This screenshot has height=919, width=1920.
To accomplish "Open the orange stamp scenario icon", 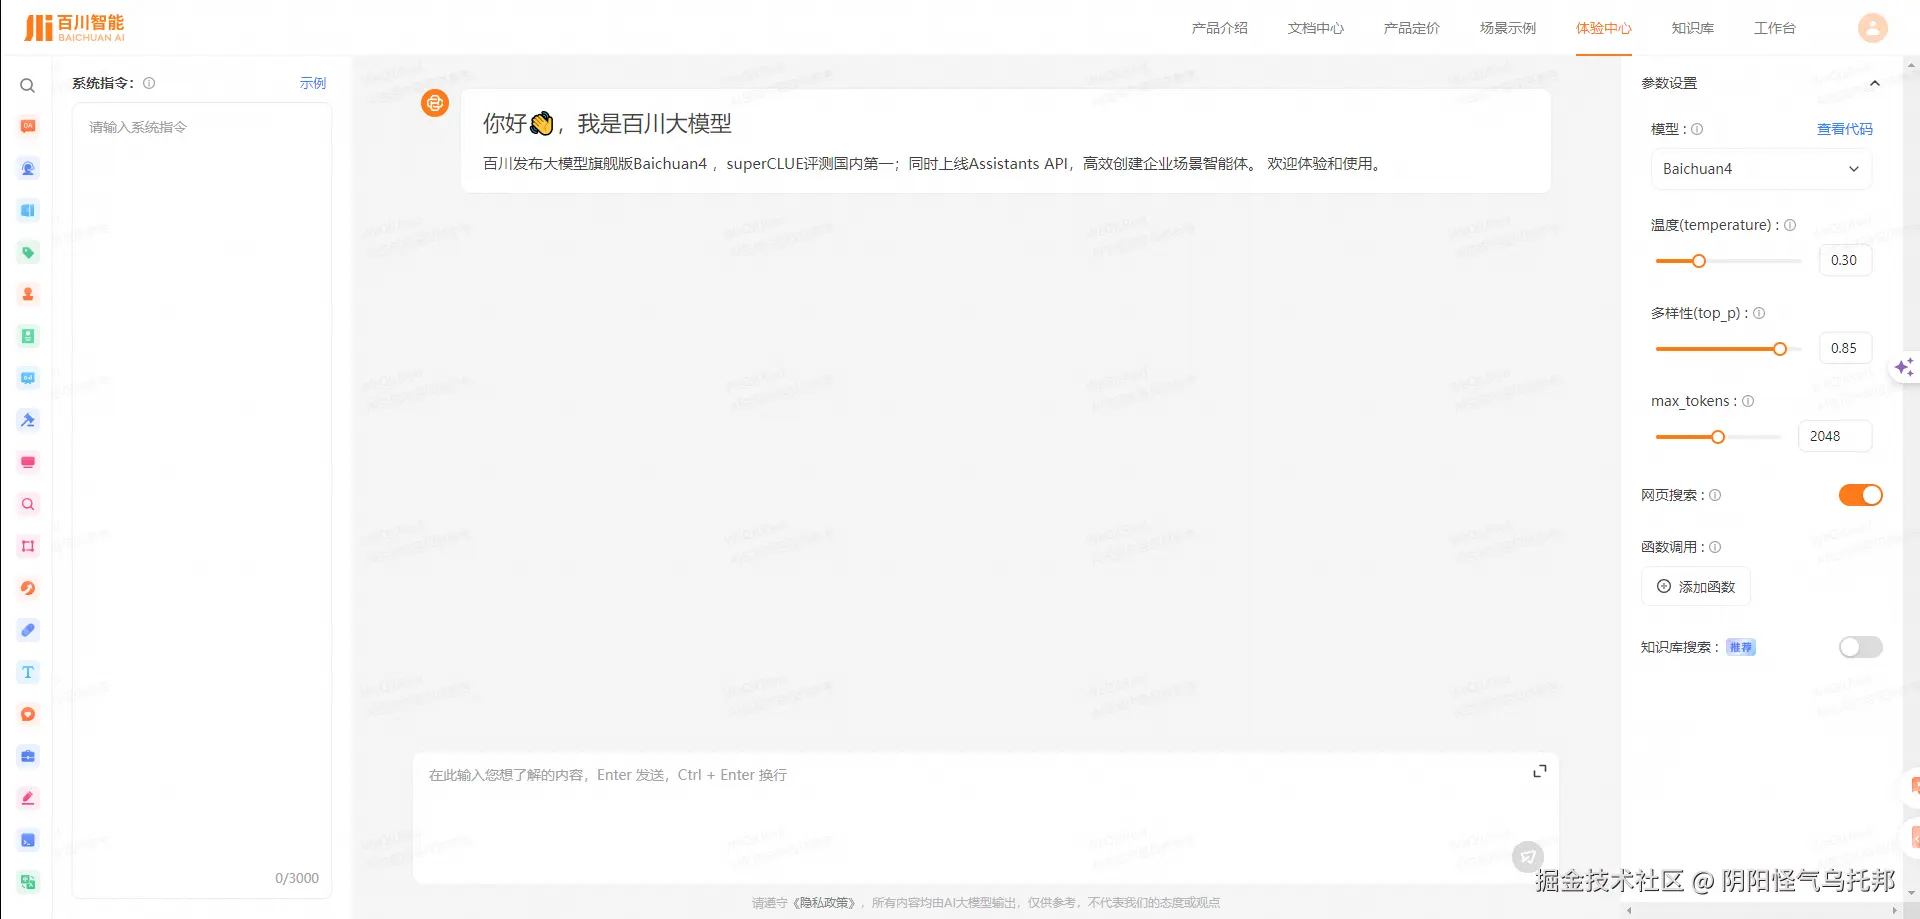I will (x=28, y=294).
